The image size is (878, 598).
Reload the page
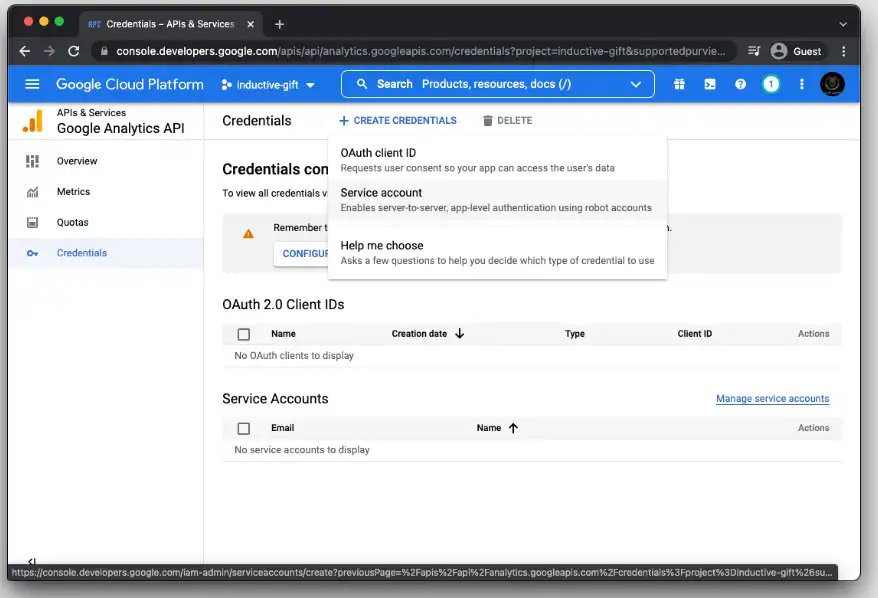pos(73,51)
